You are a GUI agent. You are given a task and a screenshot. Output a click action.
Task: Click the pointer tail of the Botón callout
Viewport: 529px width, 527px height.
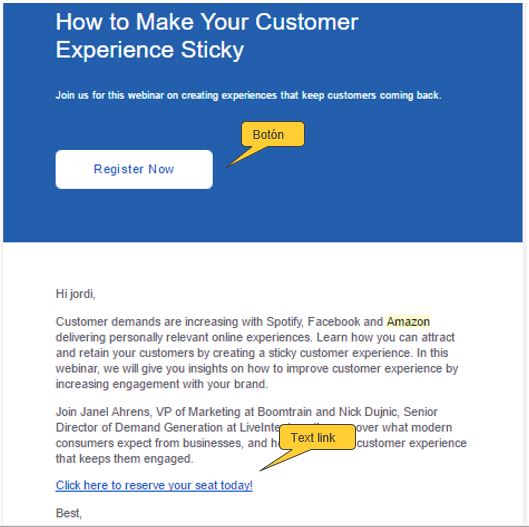[245, 157]
